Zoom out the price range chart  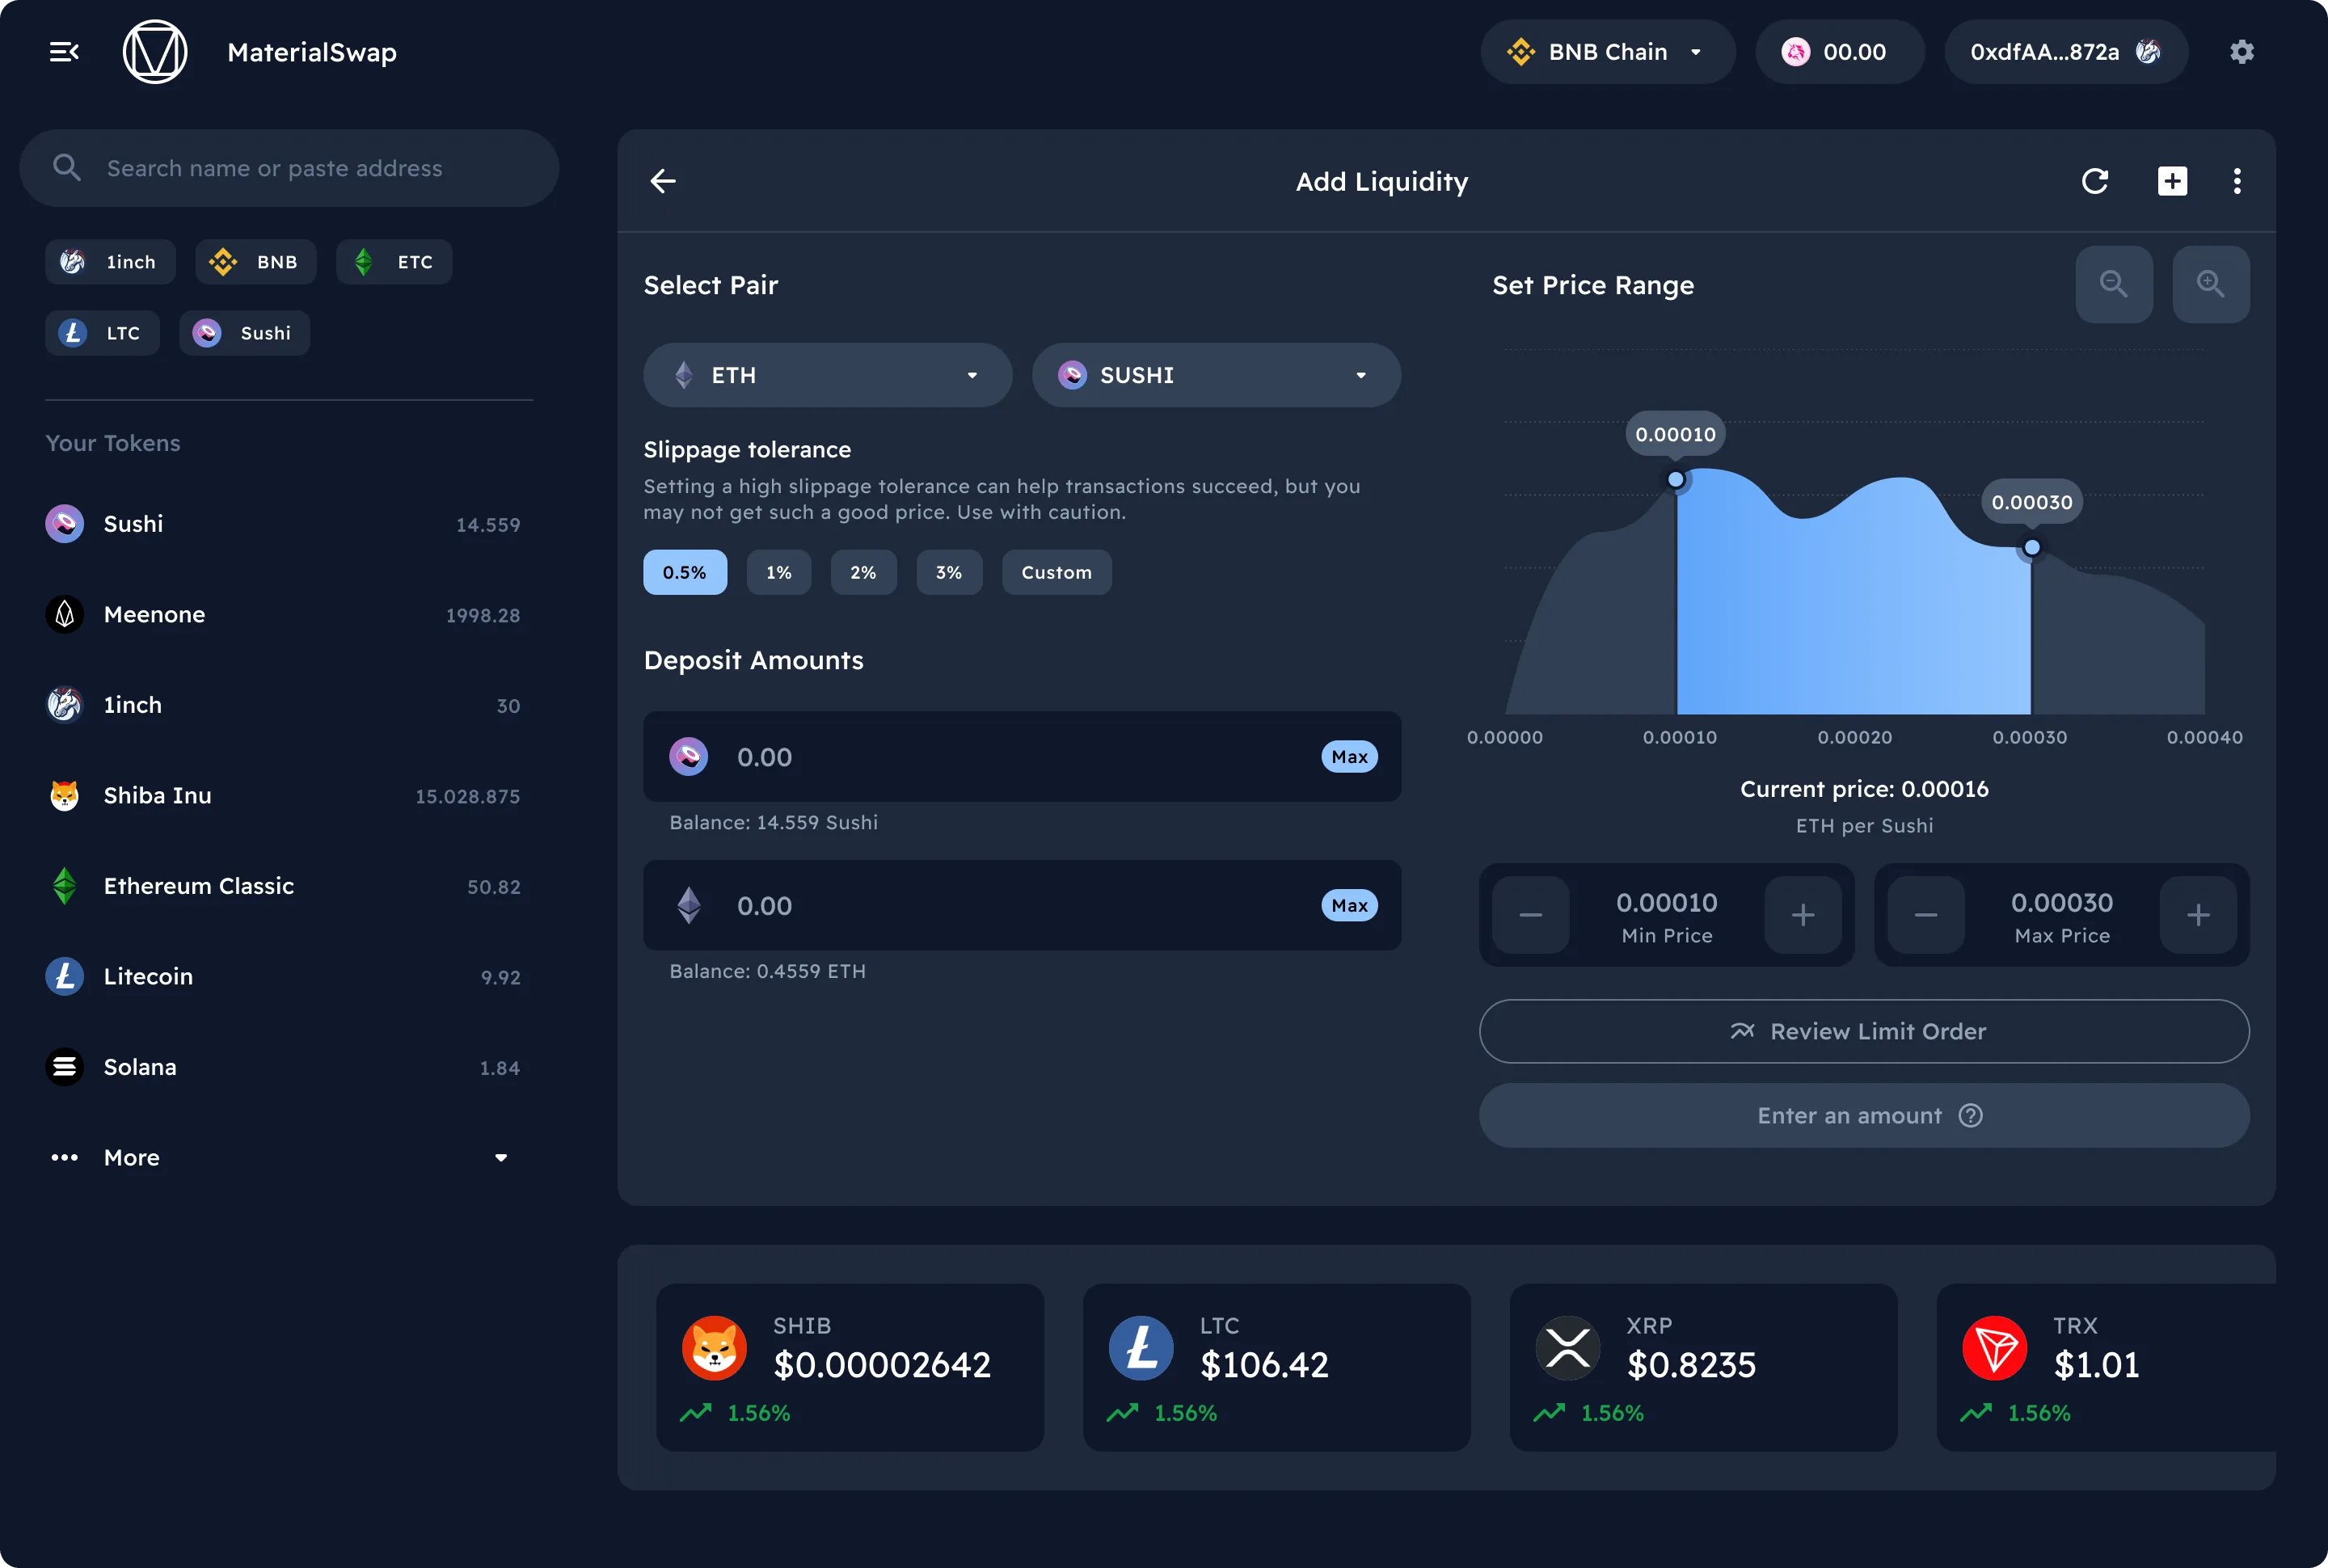click(x=2113, y=285)
